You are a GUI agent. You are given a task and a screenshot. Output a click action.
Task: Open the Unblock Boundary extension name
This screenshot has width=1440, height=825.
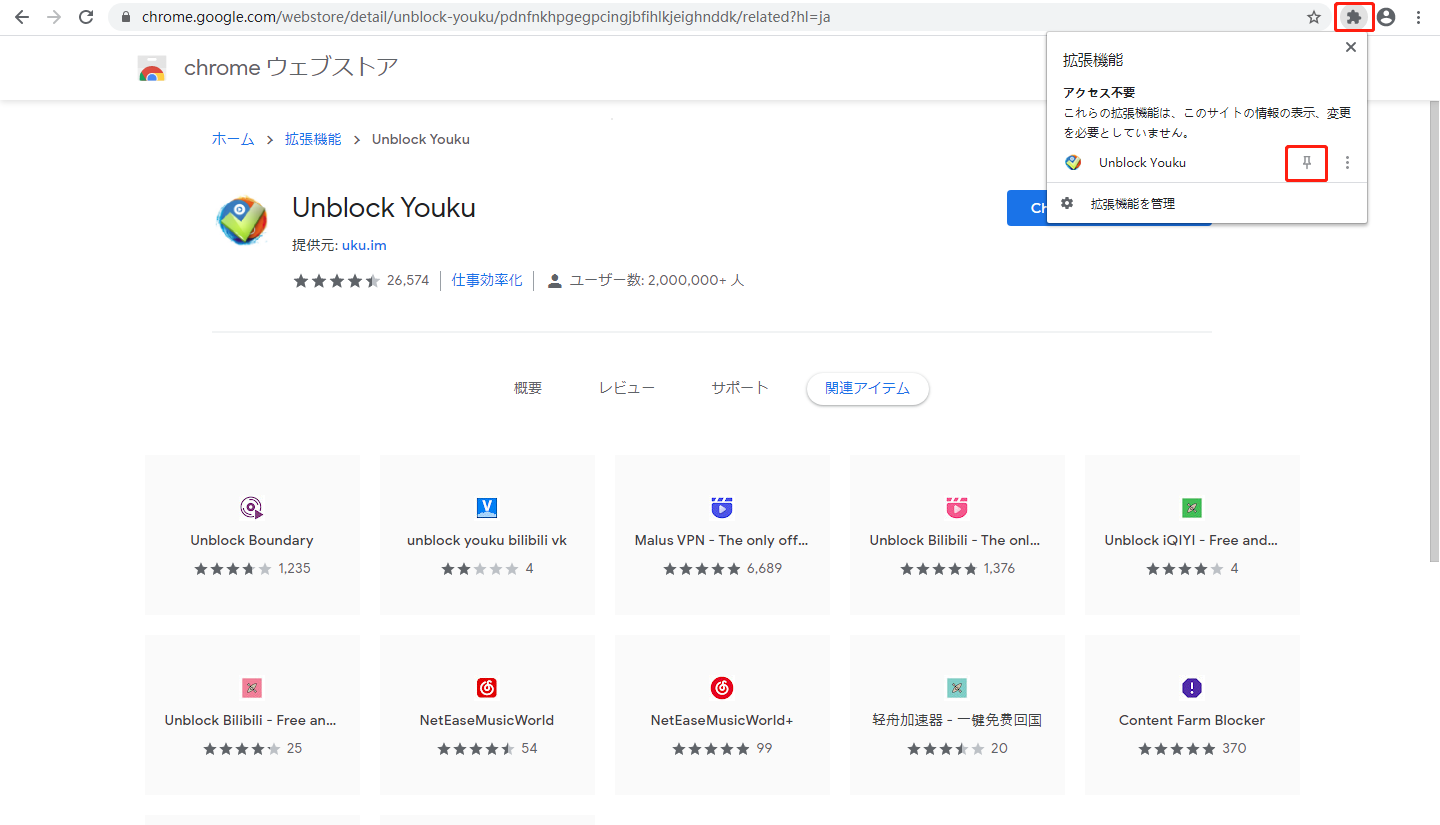[x=252, y=541]
